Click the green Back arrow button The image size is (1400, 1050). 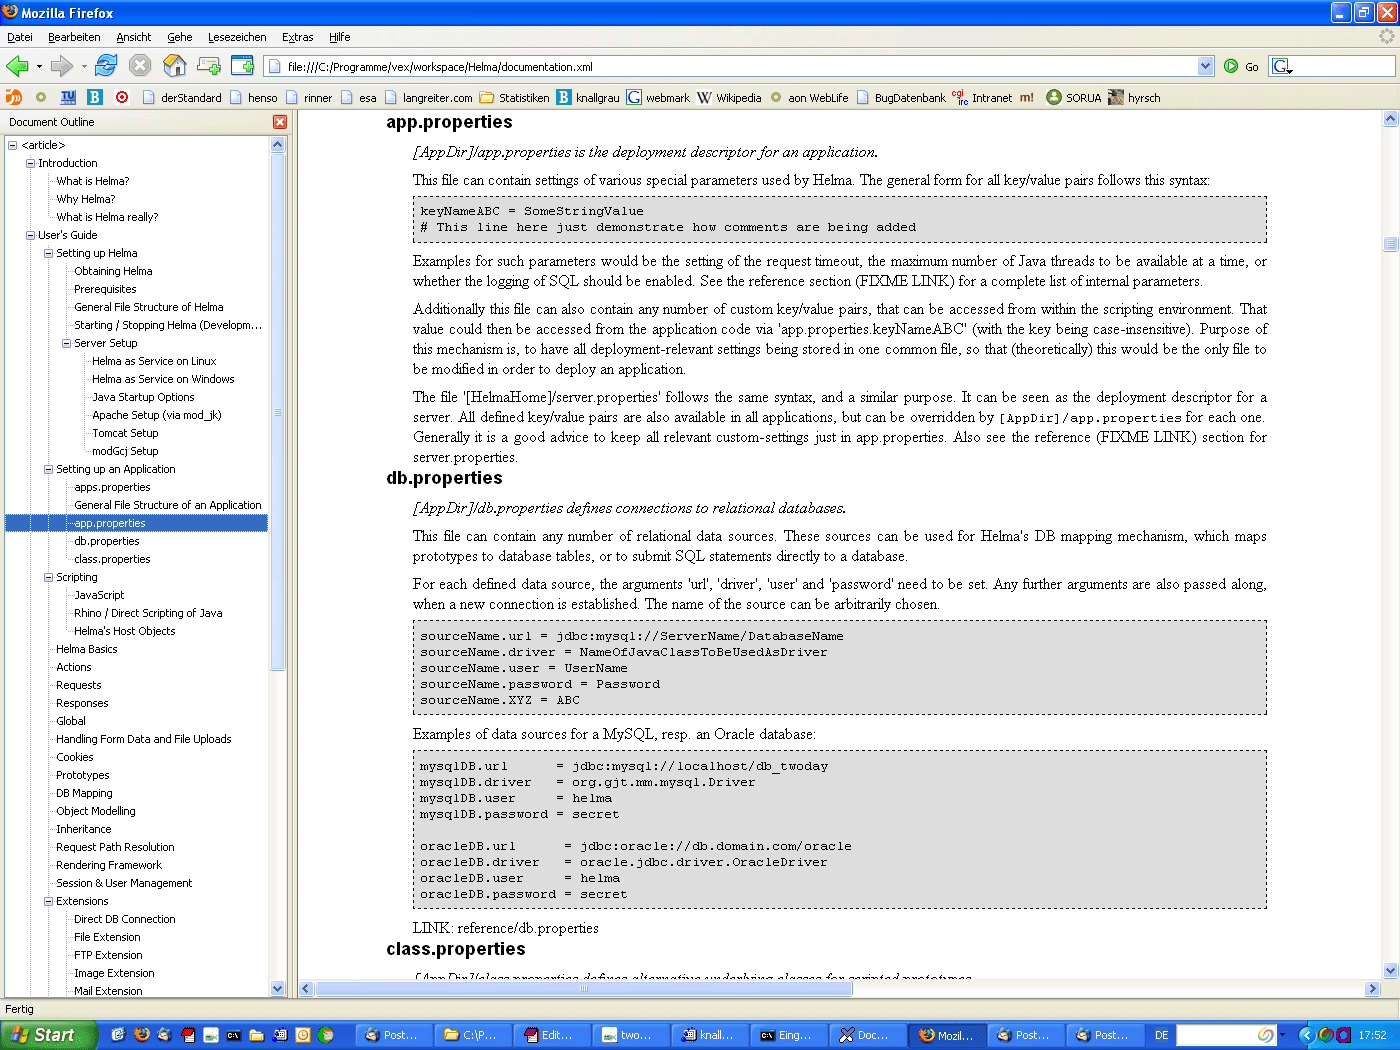17,66
